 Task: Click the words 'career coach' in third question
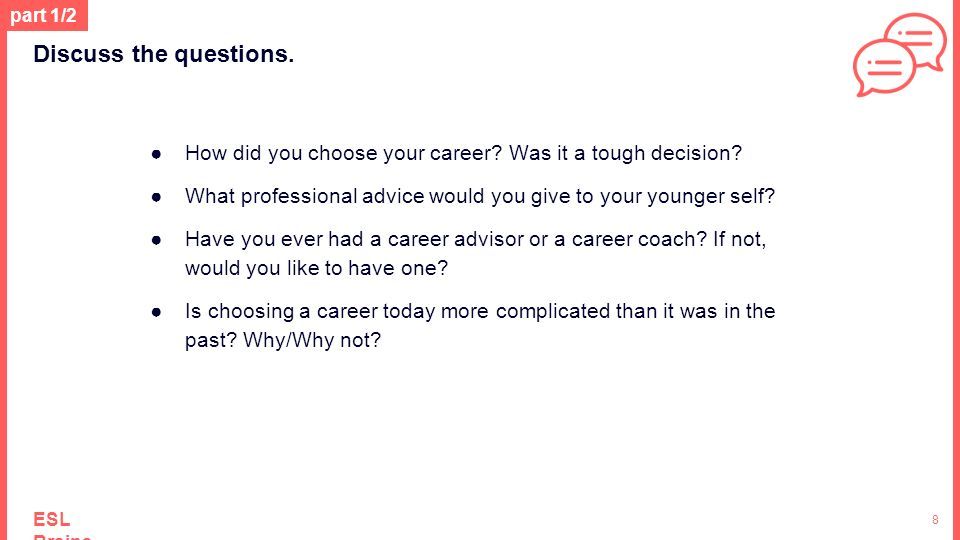tap(636, 239)
